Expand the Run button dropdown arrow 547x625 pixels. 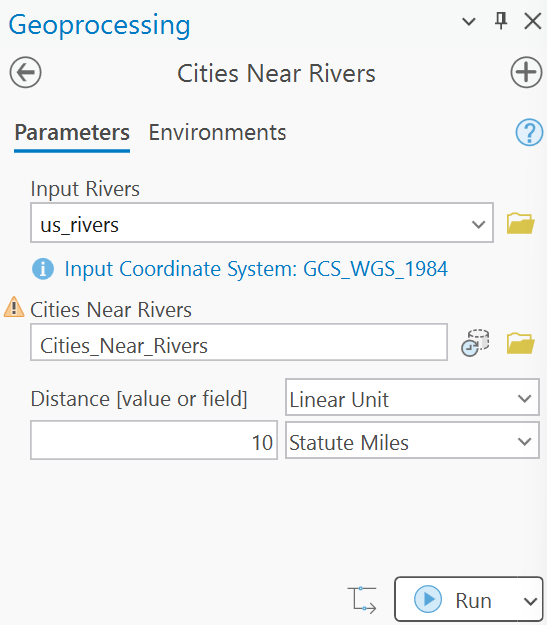click(530, 601)
